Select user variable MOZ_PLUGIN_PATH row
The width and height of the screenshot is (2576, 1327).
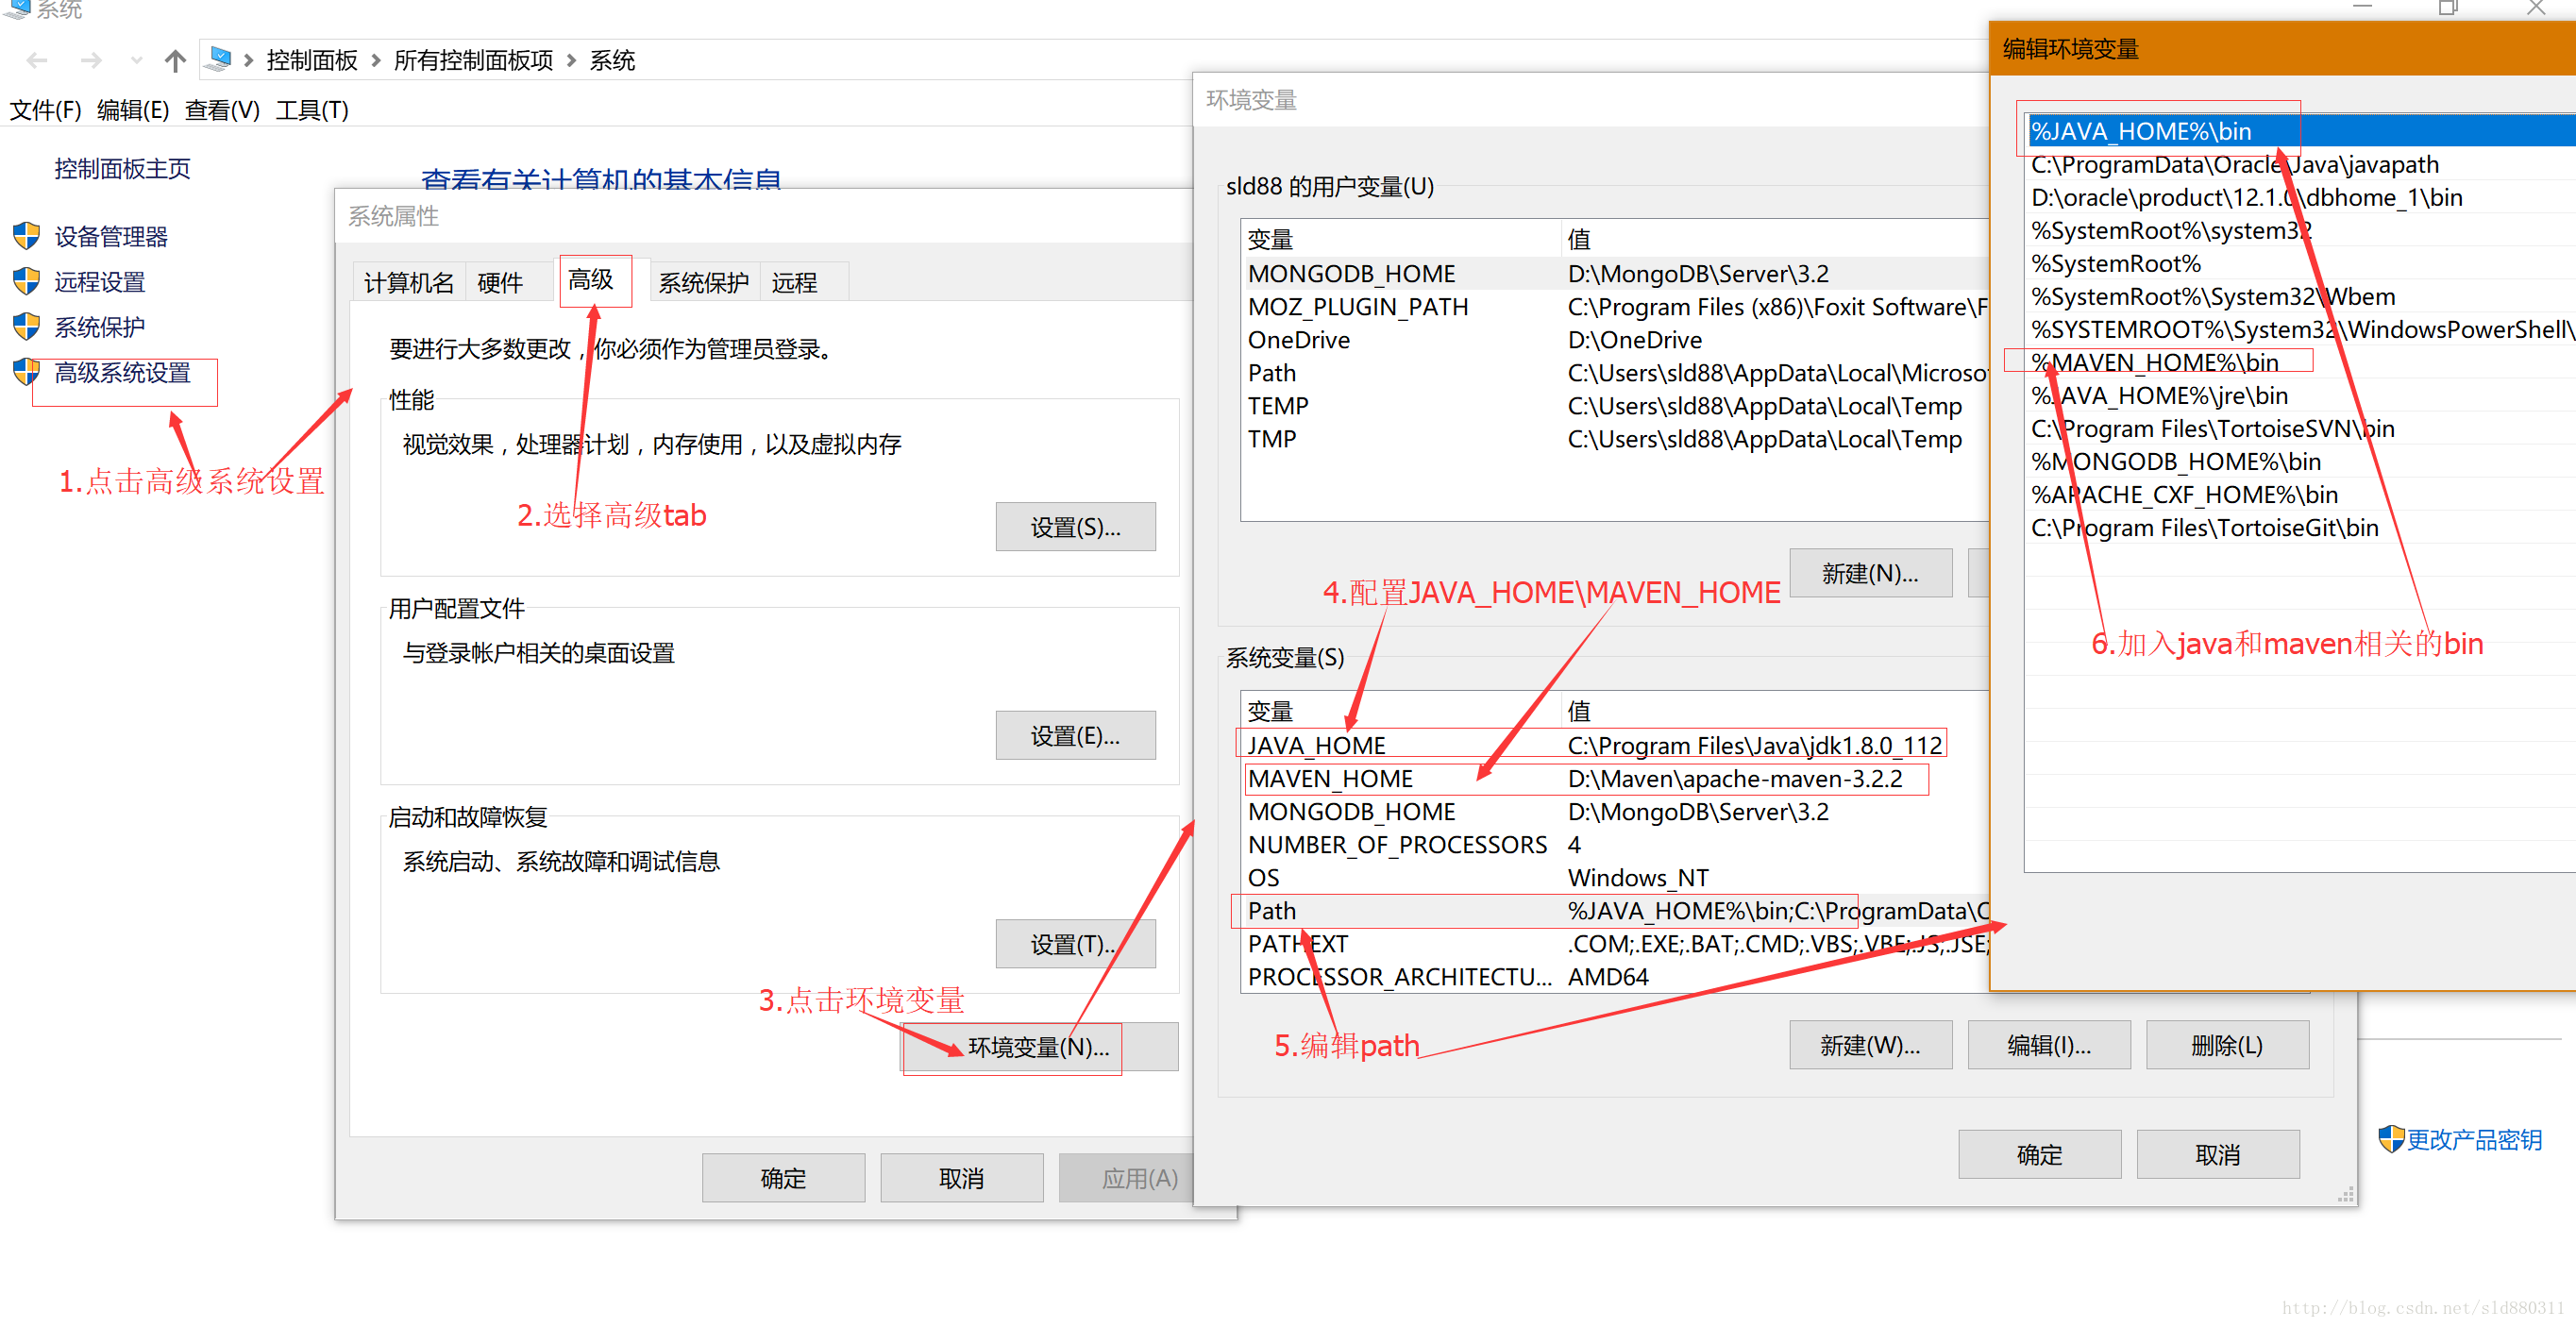point(1616,307)
